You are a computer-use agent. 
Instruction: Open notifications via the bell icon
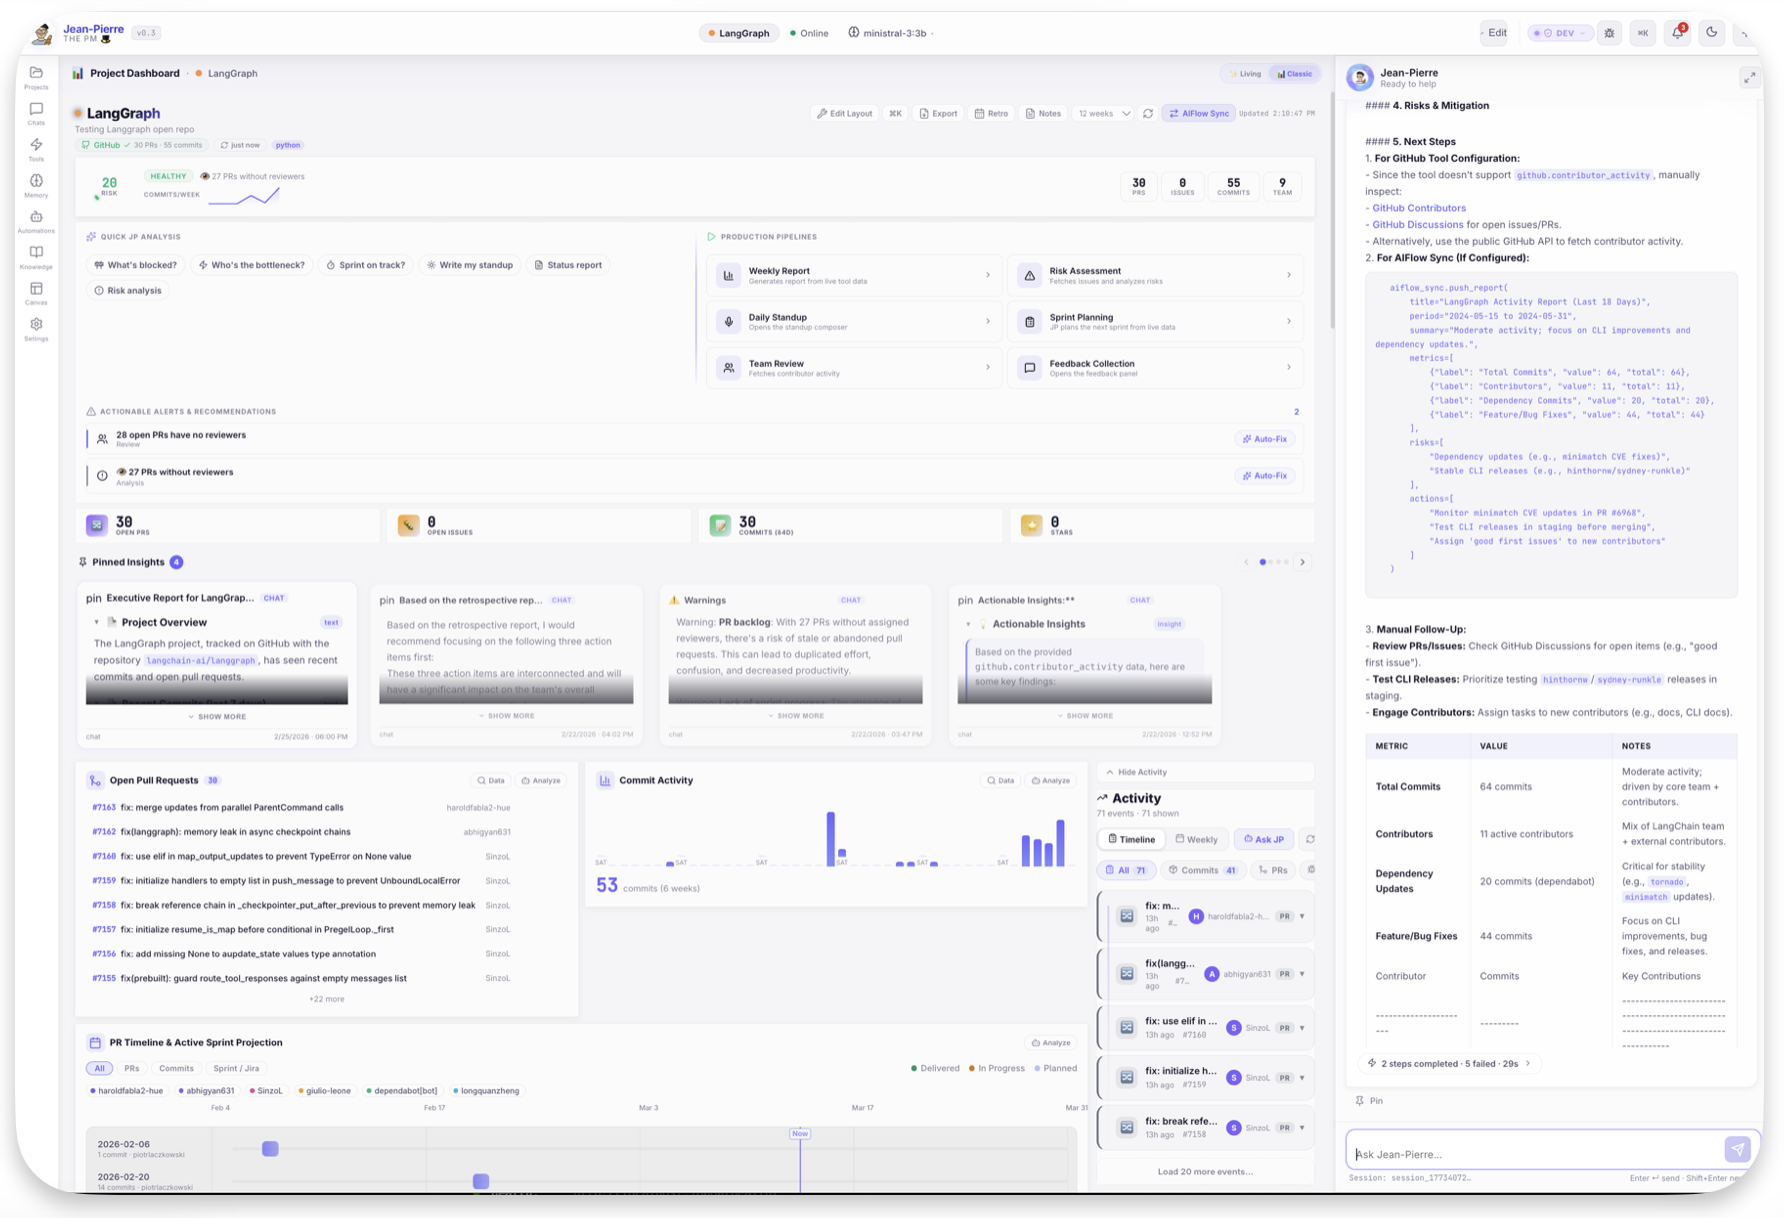pyautogui.click(x=1677, y=32)
